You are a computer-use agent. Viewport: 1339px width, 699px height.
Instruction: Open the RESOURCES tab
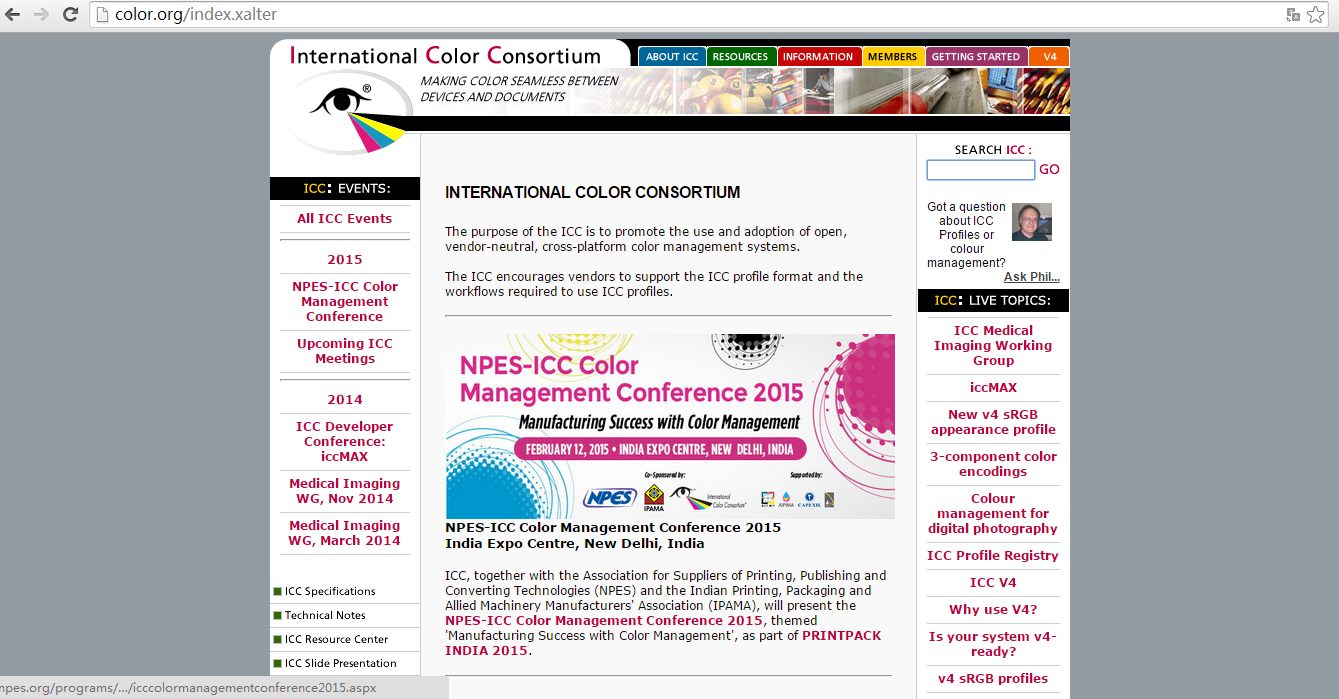(x=741, y=57)
